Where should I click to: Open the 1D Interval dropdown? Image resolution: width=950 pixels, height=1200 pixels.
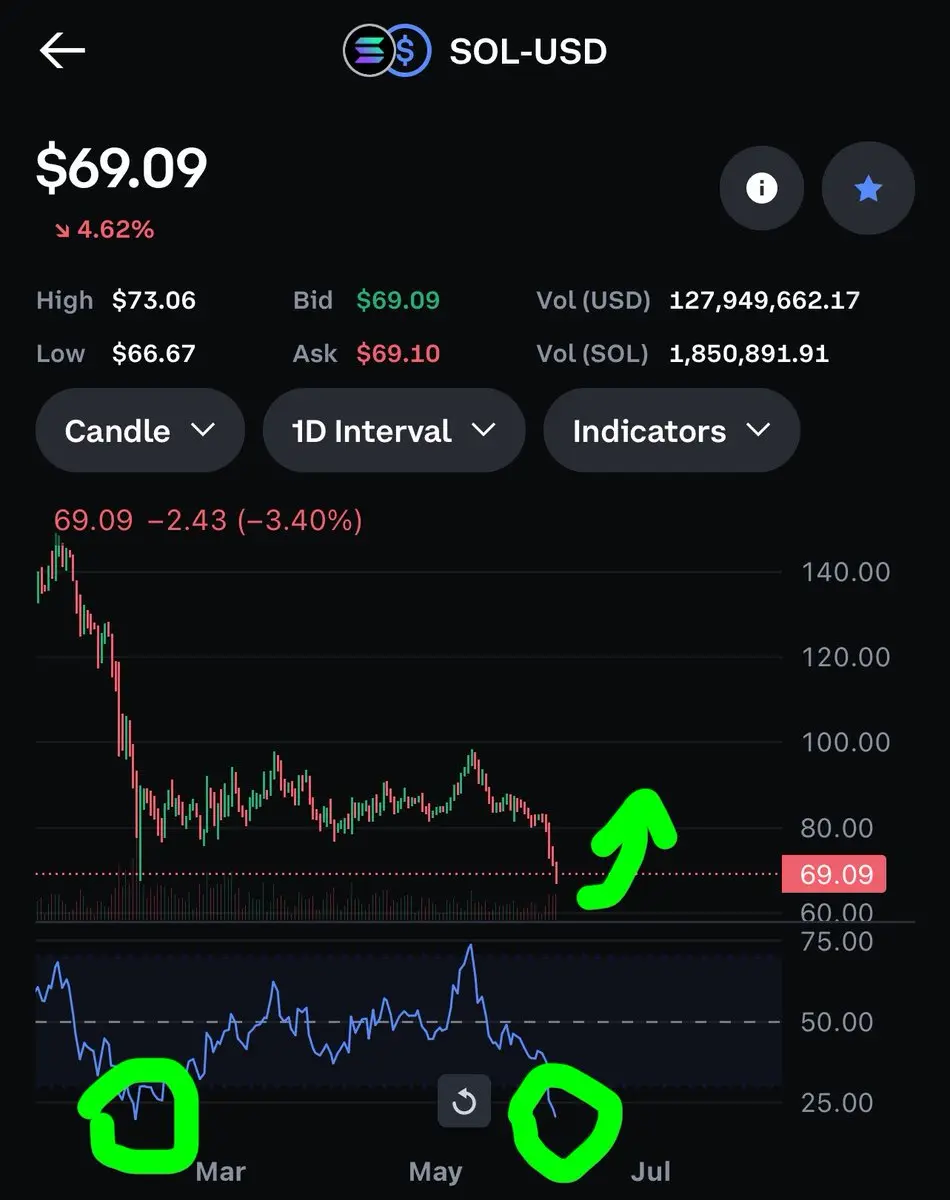[x=394, y=431]
